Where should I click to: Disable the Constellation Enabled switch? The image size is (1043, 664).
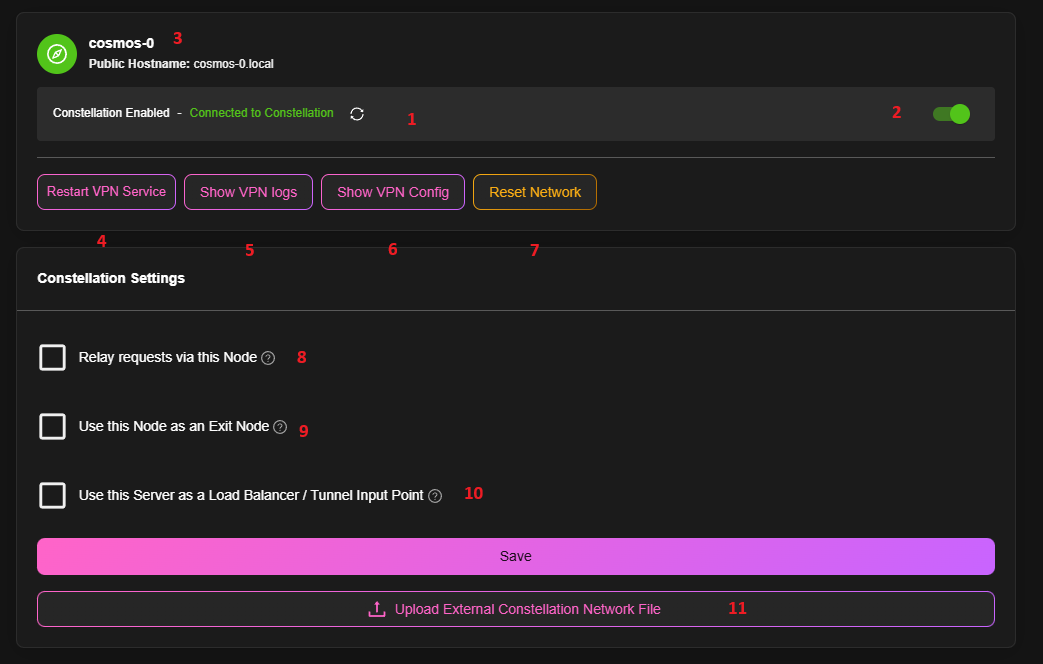pyautogui.click(x=951, y=114)
